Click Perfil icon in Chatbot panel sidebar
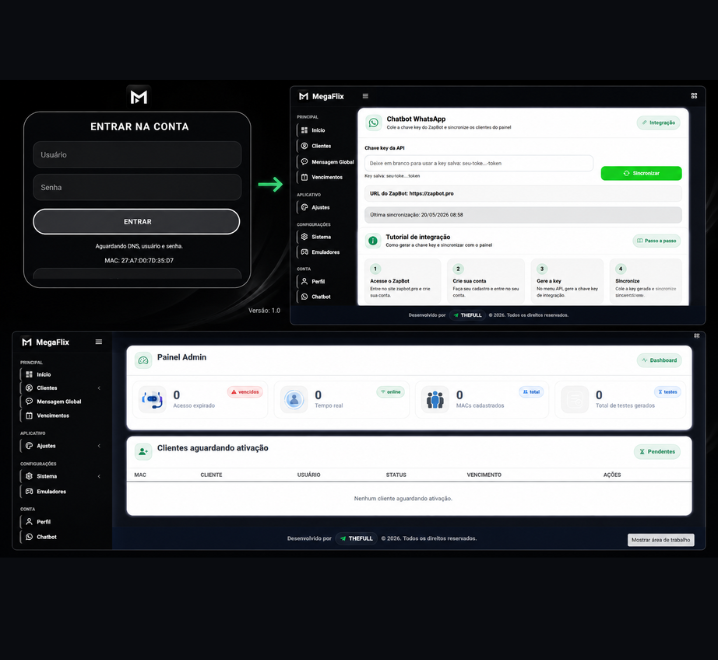Viewport: 718px width, 660px height. [305, 281]
